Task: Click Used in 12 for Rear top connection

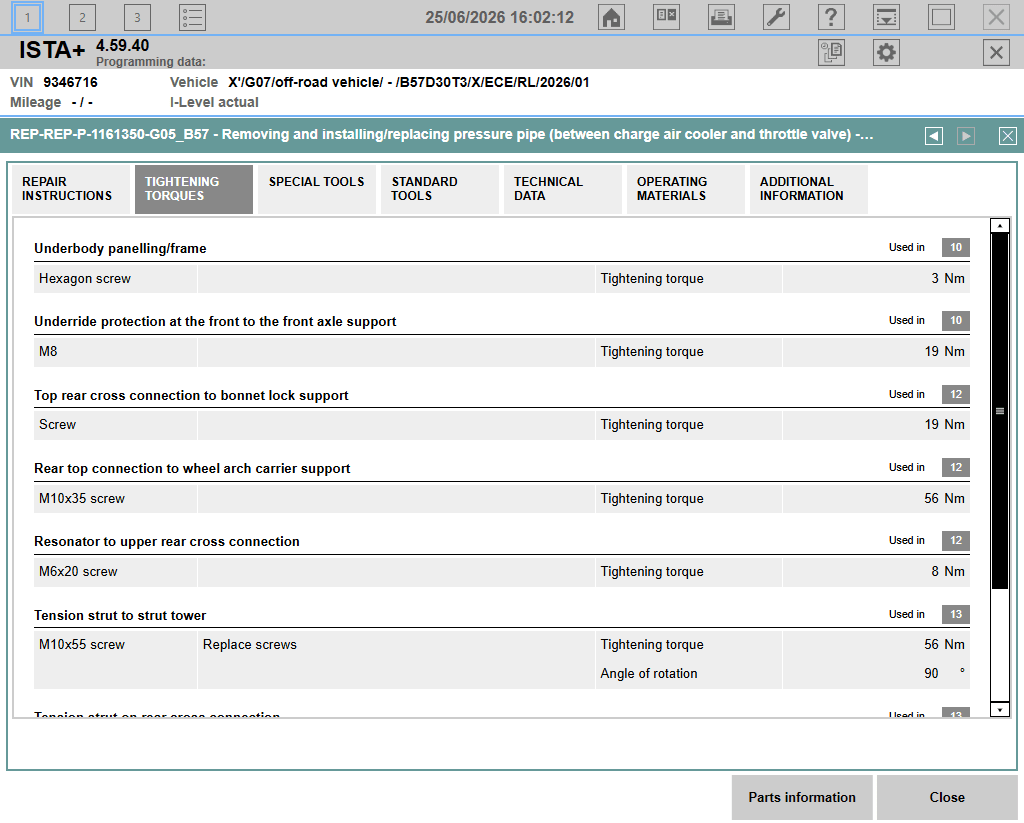Action: click(x=955, y=468)
